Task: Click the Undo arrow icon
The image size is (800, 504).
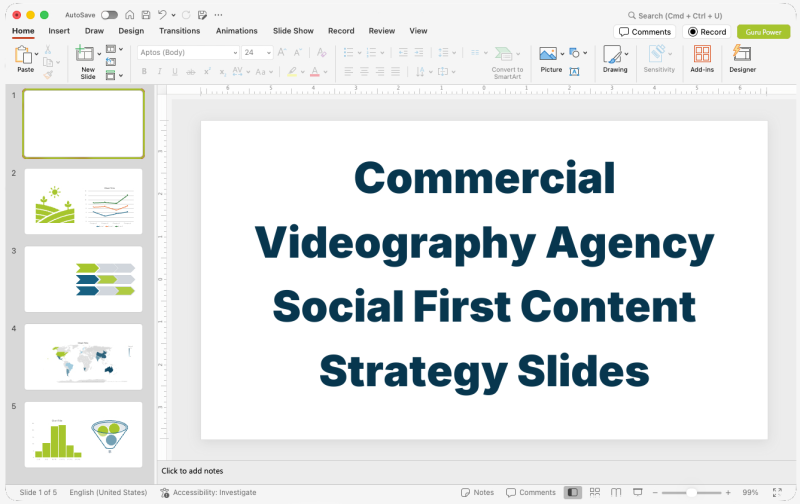Action: click(x=162, y=15)
